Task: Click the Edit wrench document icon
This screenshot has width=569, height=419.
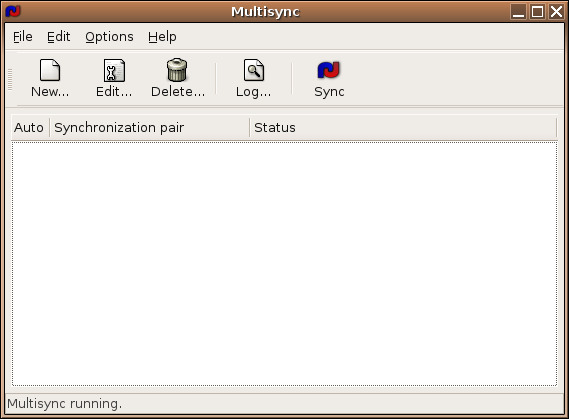Action: [114, 70]
